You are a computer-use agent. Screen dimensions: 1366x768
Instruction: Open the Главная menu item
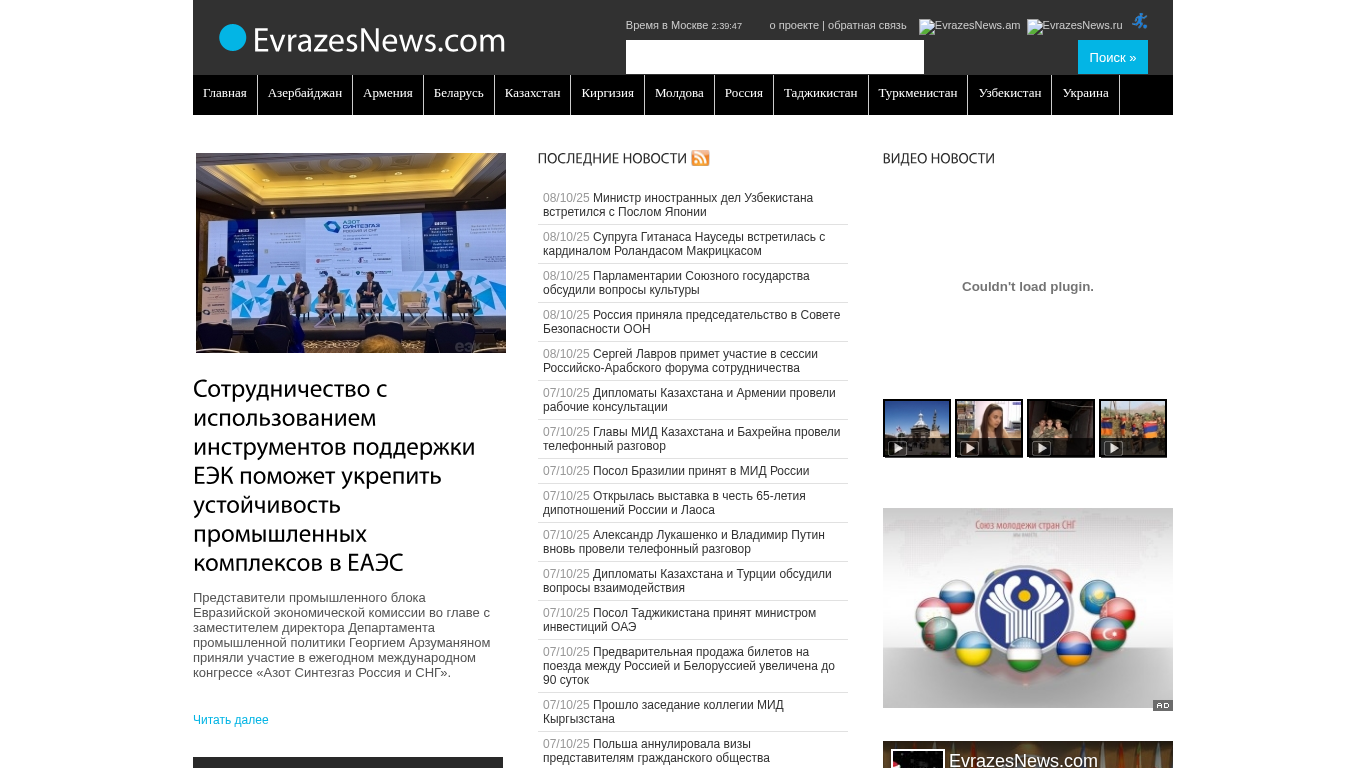point(225,94)
